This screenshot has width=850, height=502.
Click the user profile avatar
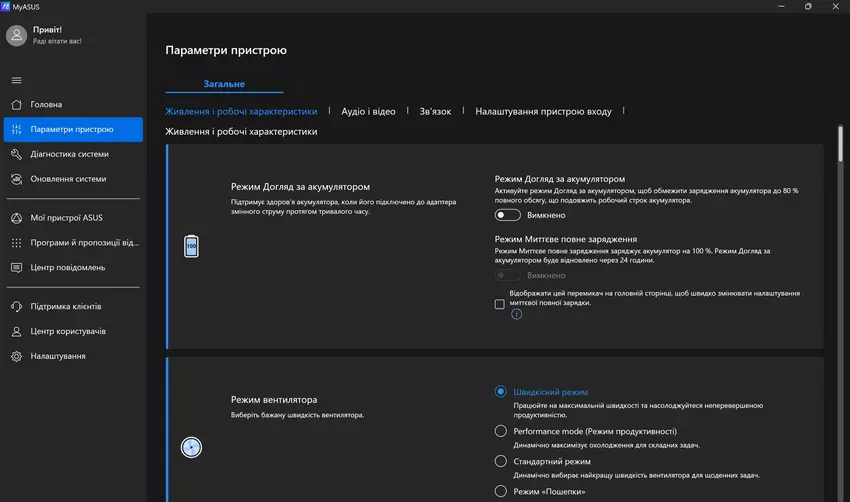16,36
